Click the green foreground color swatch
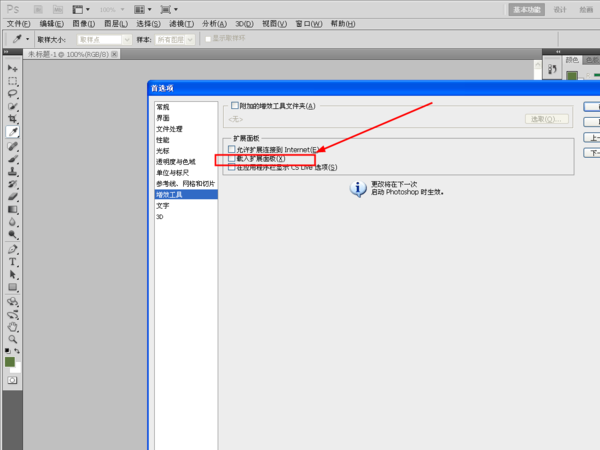 10,361
